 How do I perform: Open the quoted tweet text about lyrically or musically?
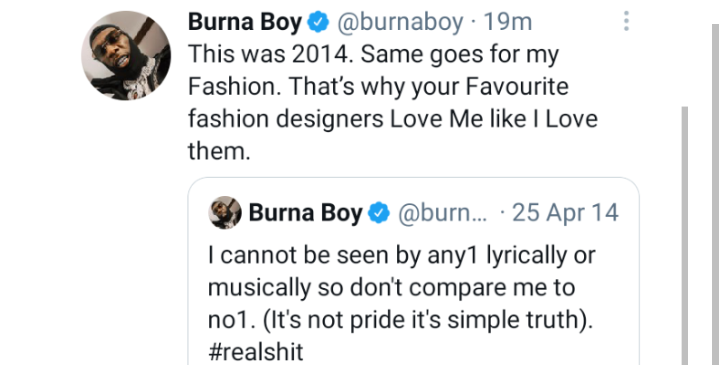tap(402, 304)
